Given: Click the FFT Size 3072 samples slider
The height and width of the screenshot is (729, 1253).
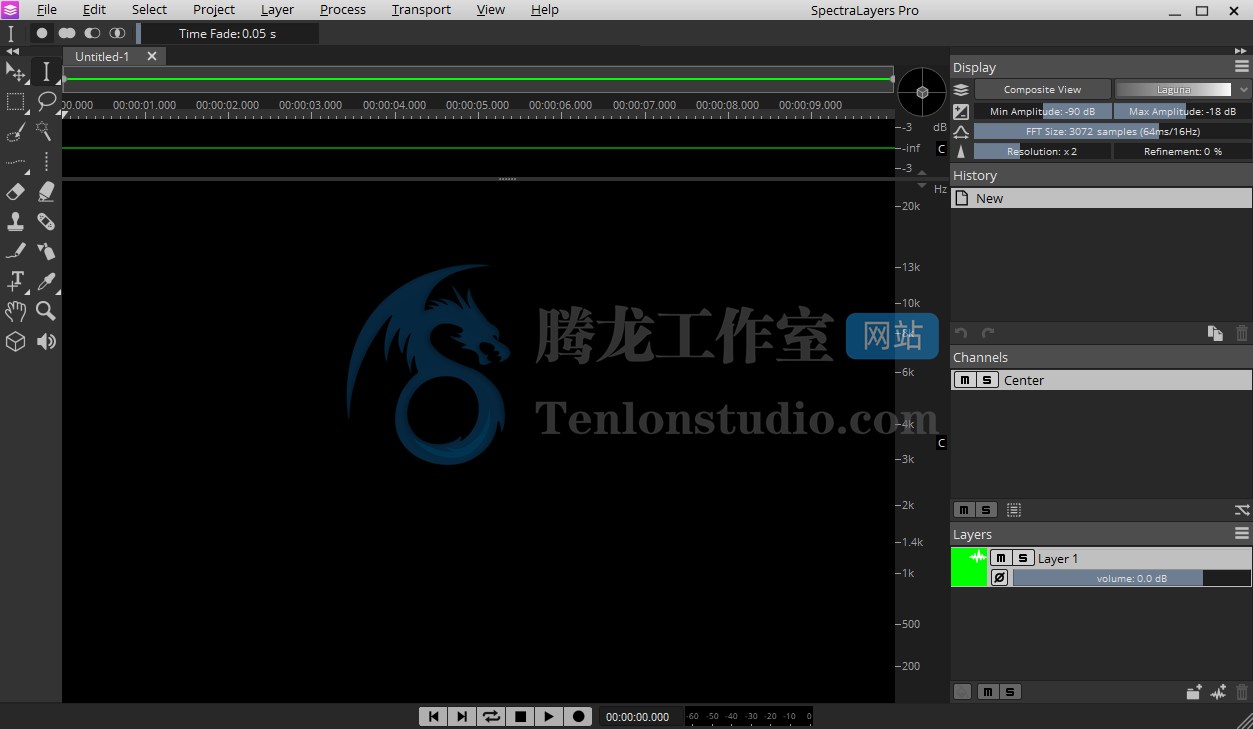Looking at the screenshot, I should pyautogui.click(x=1112, y=132).
